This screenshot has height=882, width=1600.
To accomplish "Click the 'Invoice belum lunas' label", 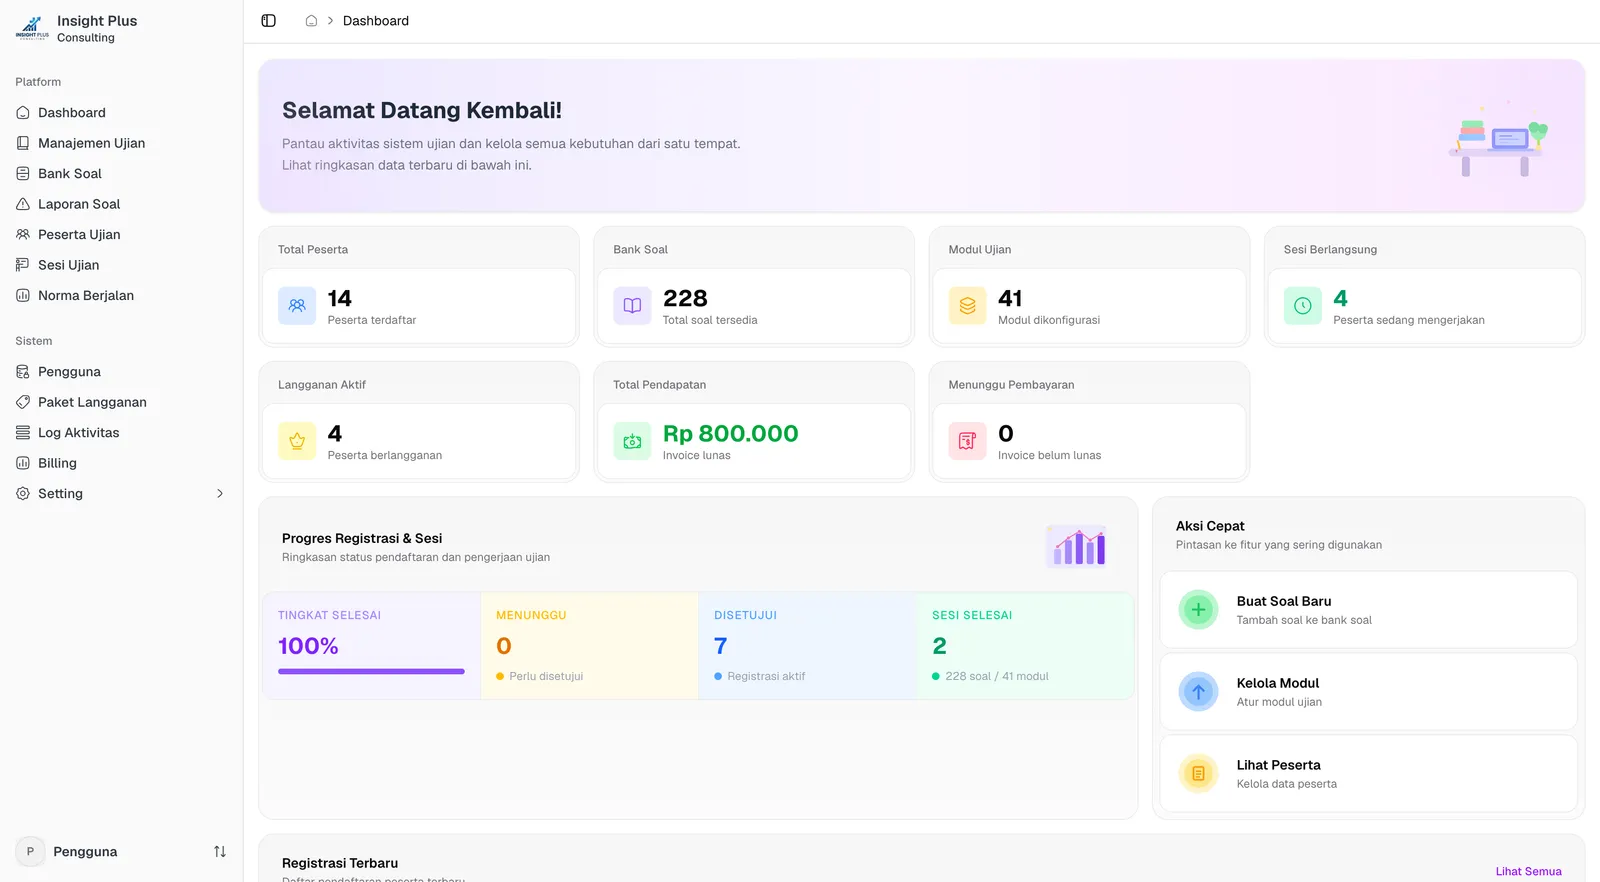I will [x=1049, y=455].
